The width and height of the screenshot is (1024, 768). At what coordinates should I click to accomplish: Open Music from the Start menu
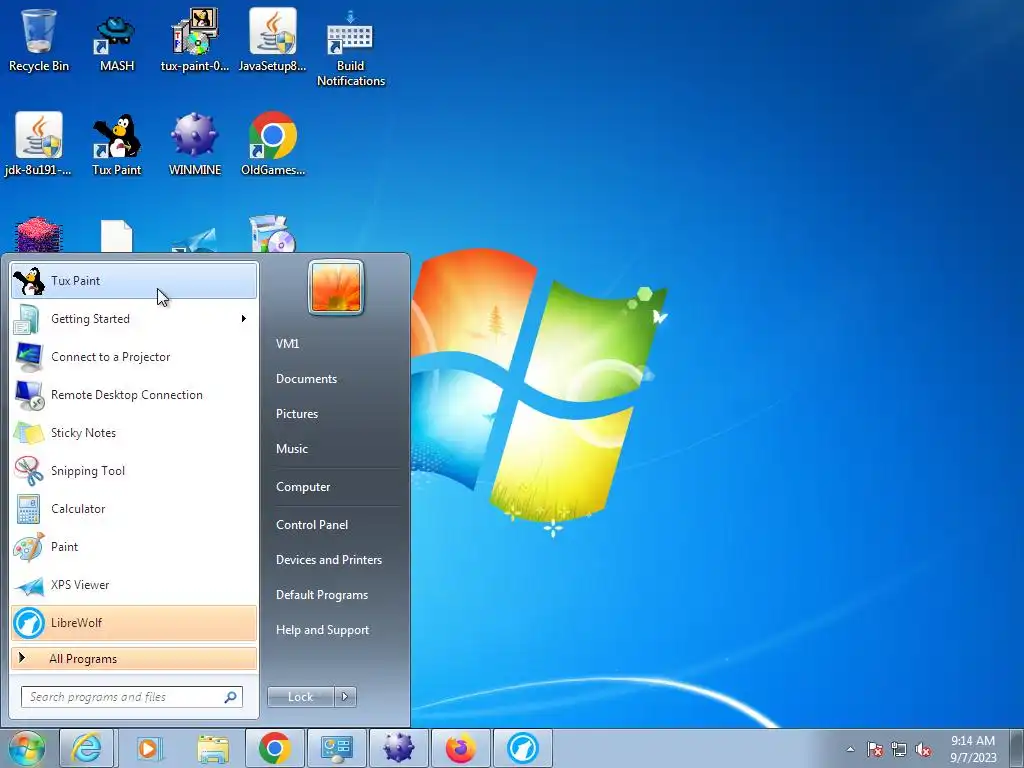pyautogui.click(x=292, y=449)
